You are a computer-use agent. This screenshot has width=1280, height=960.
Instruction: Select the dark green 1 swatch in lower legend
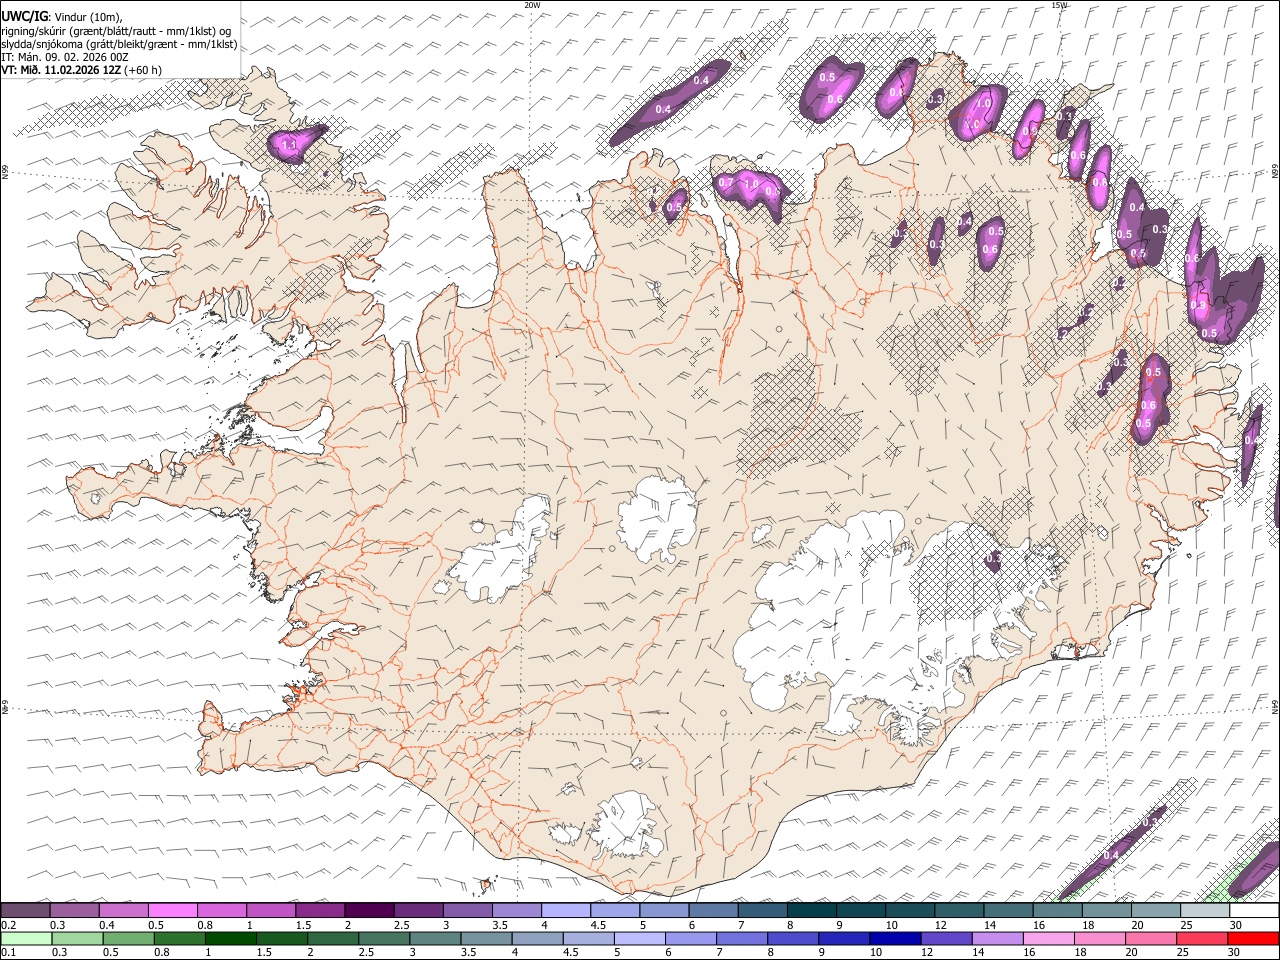(x=230, y=939)
